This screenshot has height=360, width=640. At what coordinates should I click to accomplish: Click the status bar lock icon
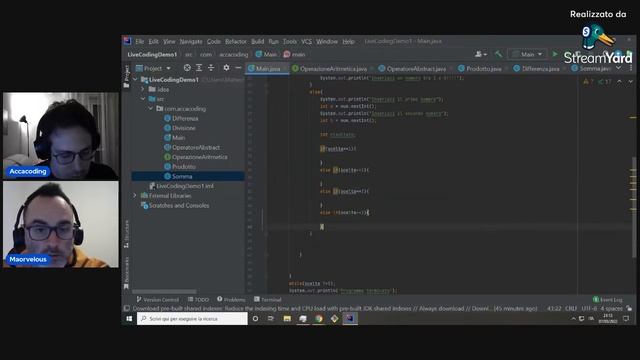coord(629,309)
